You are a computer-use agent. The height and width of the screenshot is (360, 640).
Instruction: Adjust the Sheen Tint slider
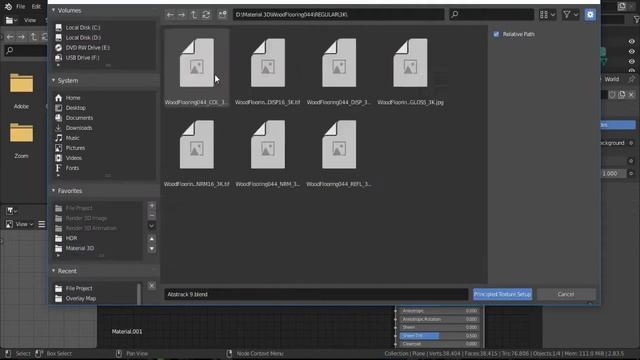pyautogui.click(x=439, y=336)
